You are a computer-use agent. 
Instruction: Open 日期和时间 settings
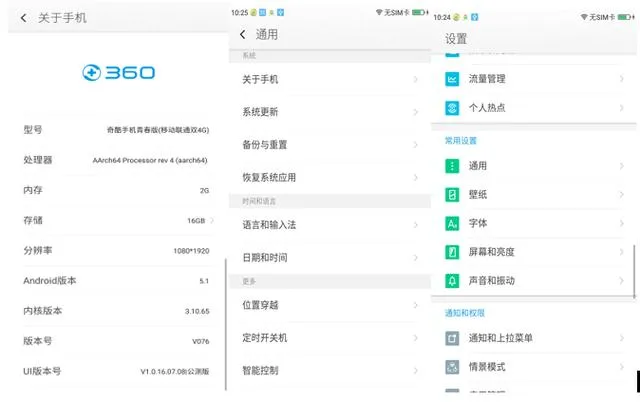coord(330,258)
